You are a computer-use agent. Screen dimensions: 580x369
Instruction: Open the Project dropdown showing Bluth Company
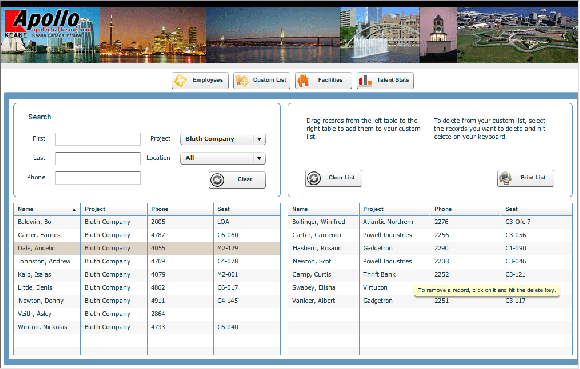[223, 139]
